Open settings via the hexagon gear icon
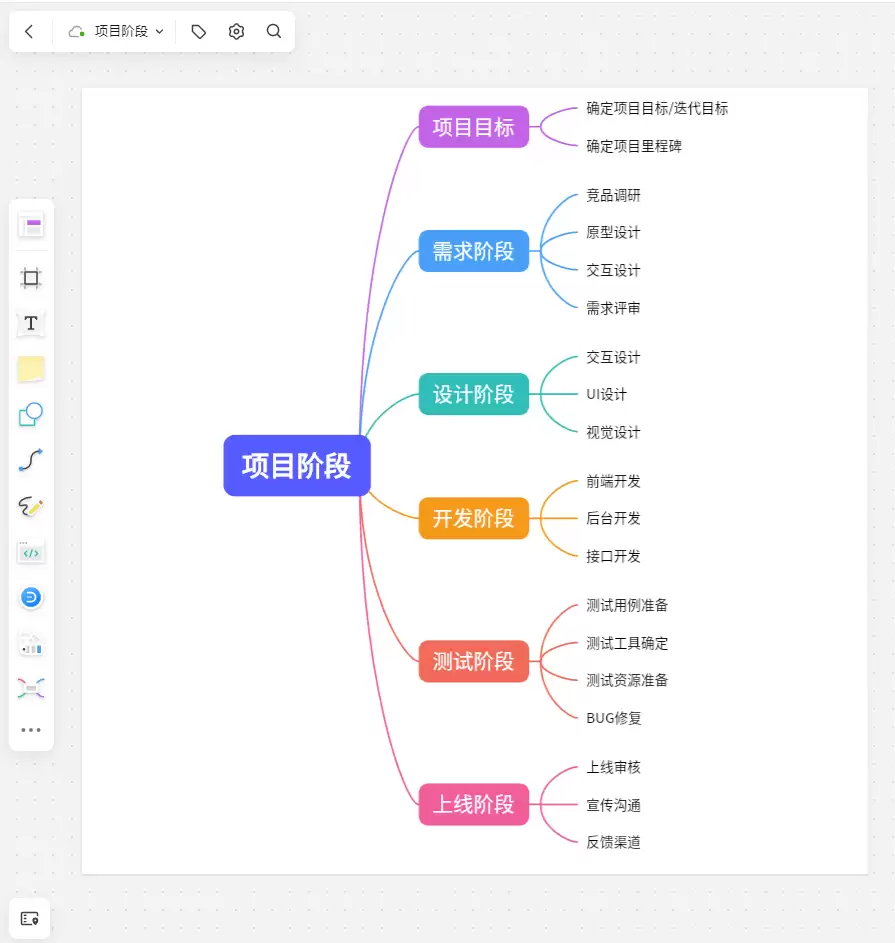This screenshot has height=943, width=895. pyautogui.click(x=236, y=31)
